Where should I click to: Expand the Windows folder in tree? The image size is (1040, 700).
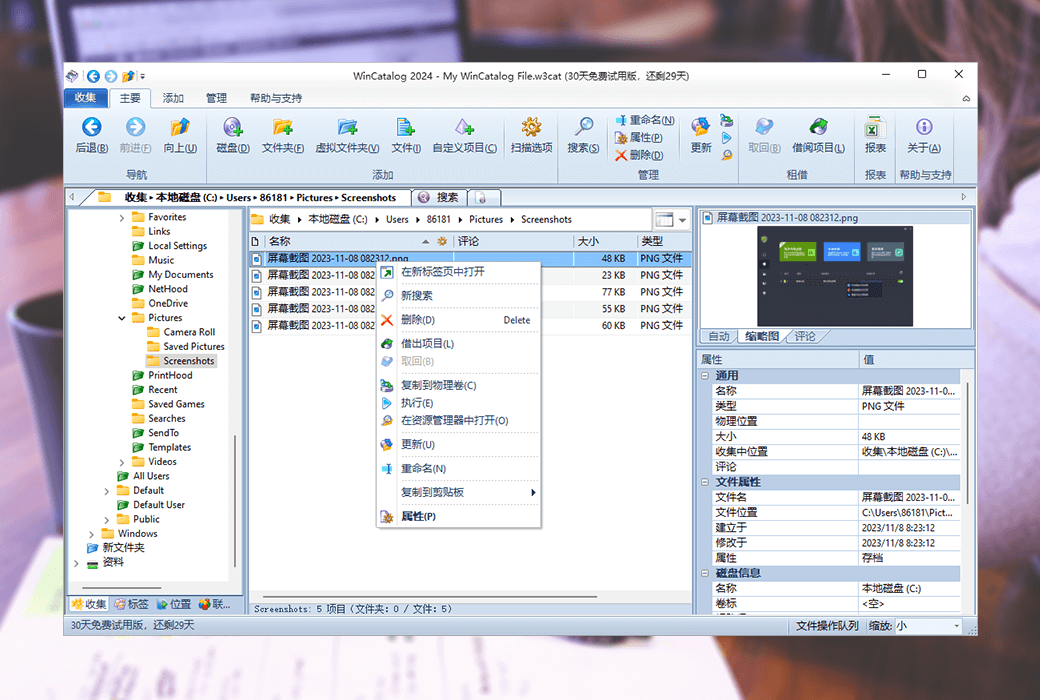92,533
